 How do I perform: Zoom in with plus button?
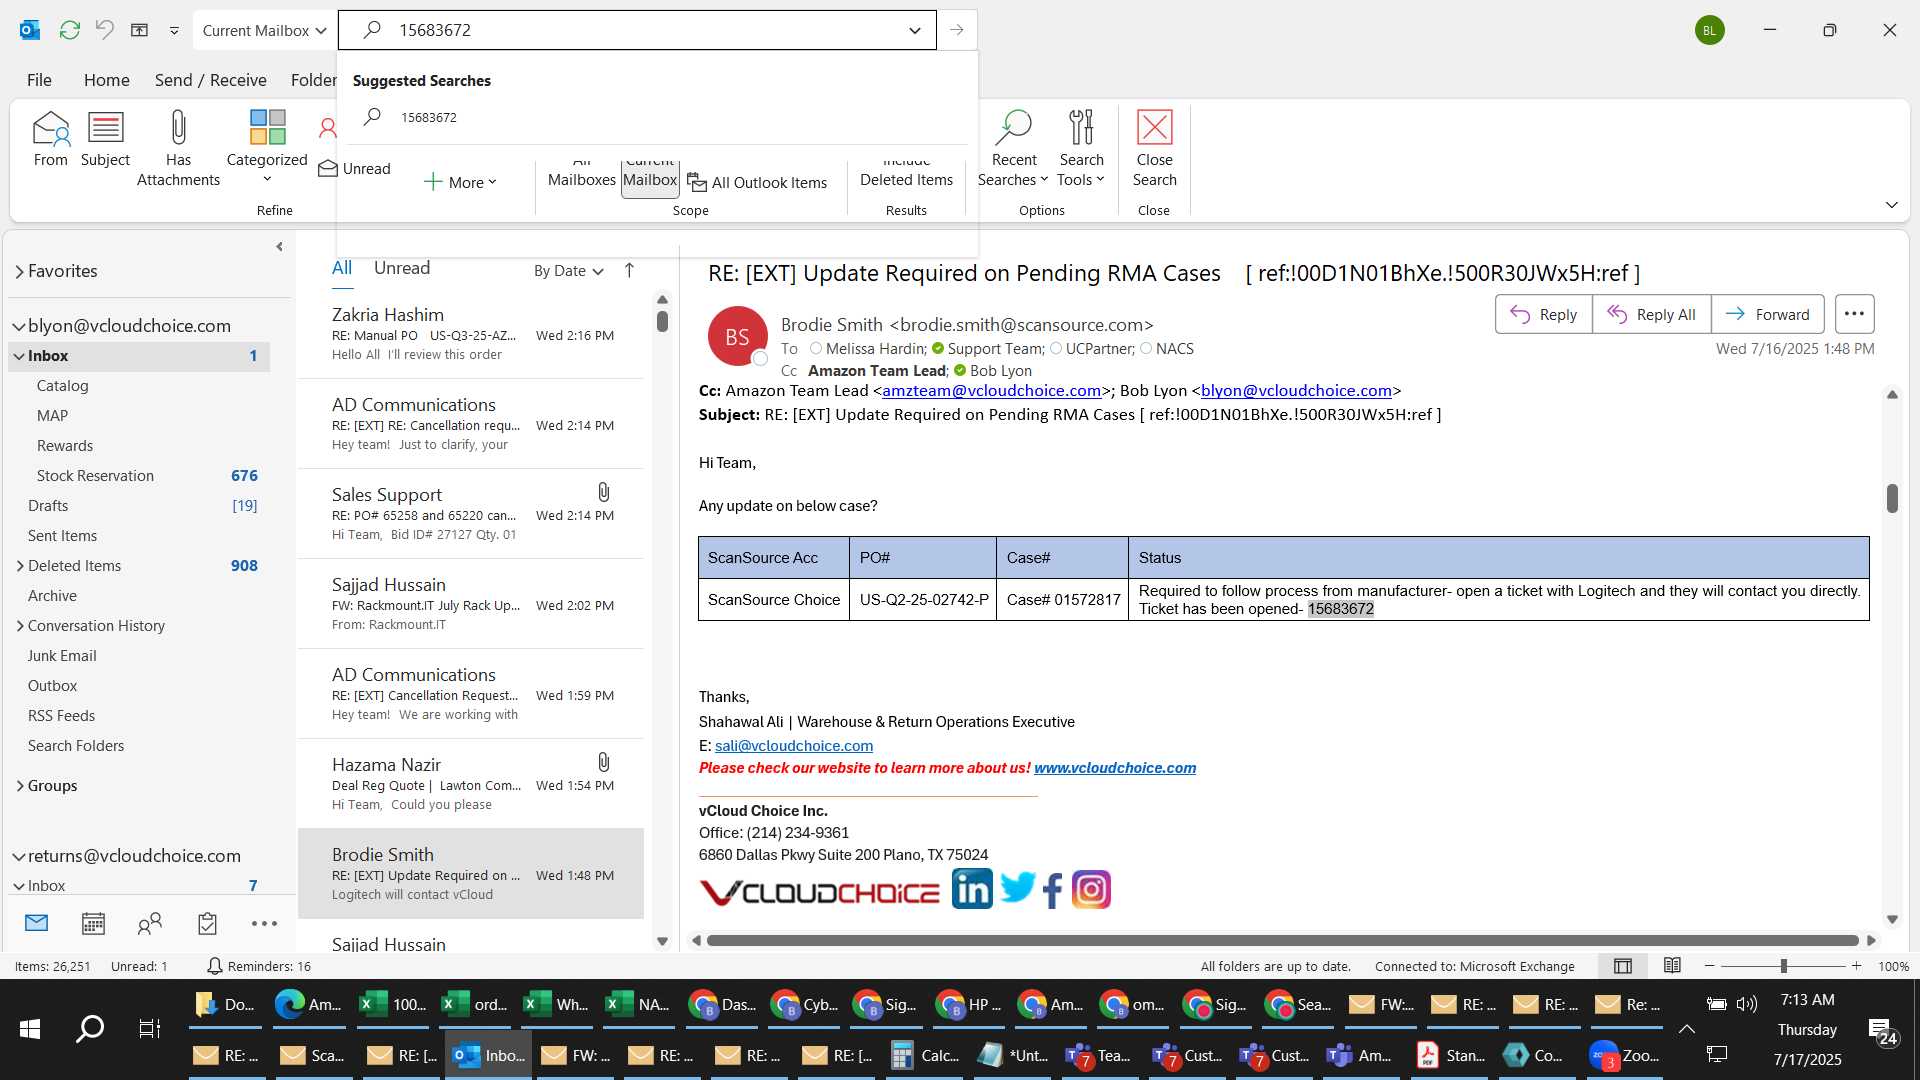click(1856, 966)
